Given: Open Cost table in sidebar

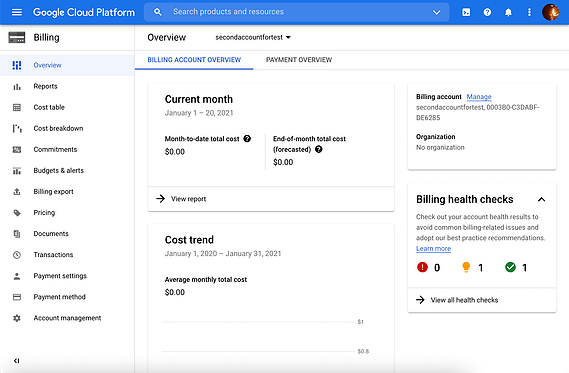Looking at the screenshot, I should [x=67, y=107].
